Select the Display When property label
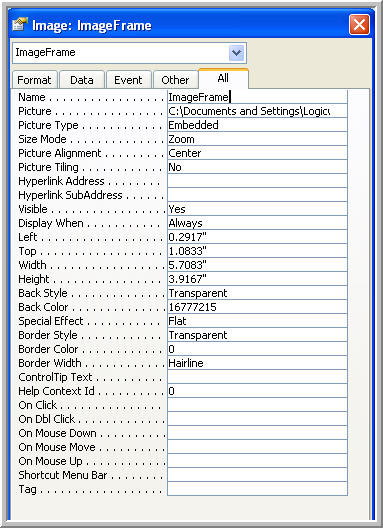This screenshot has height=528, width=383. 51,223
